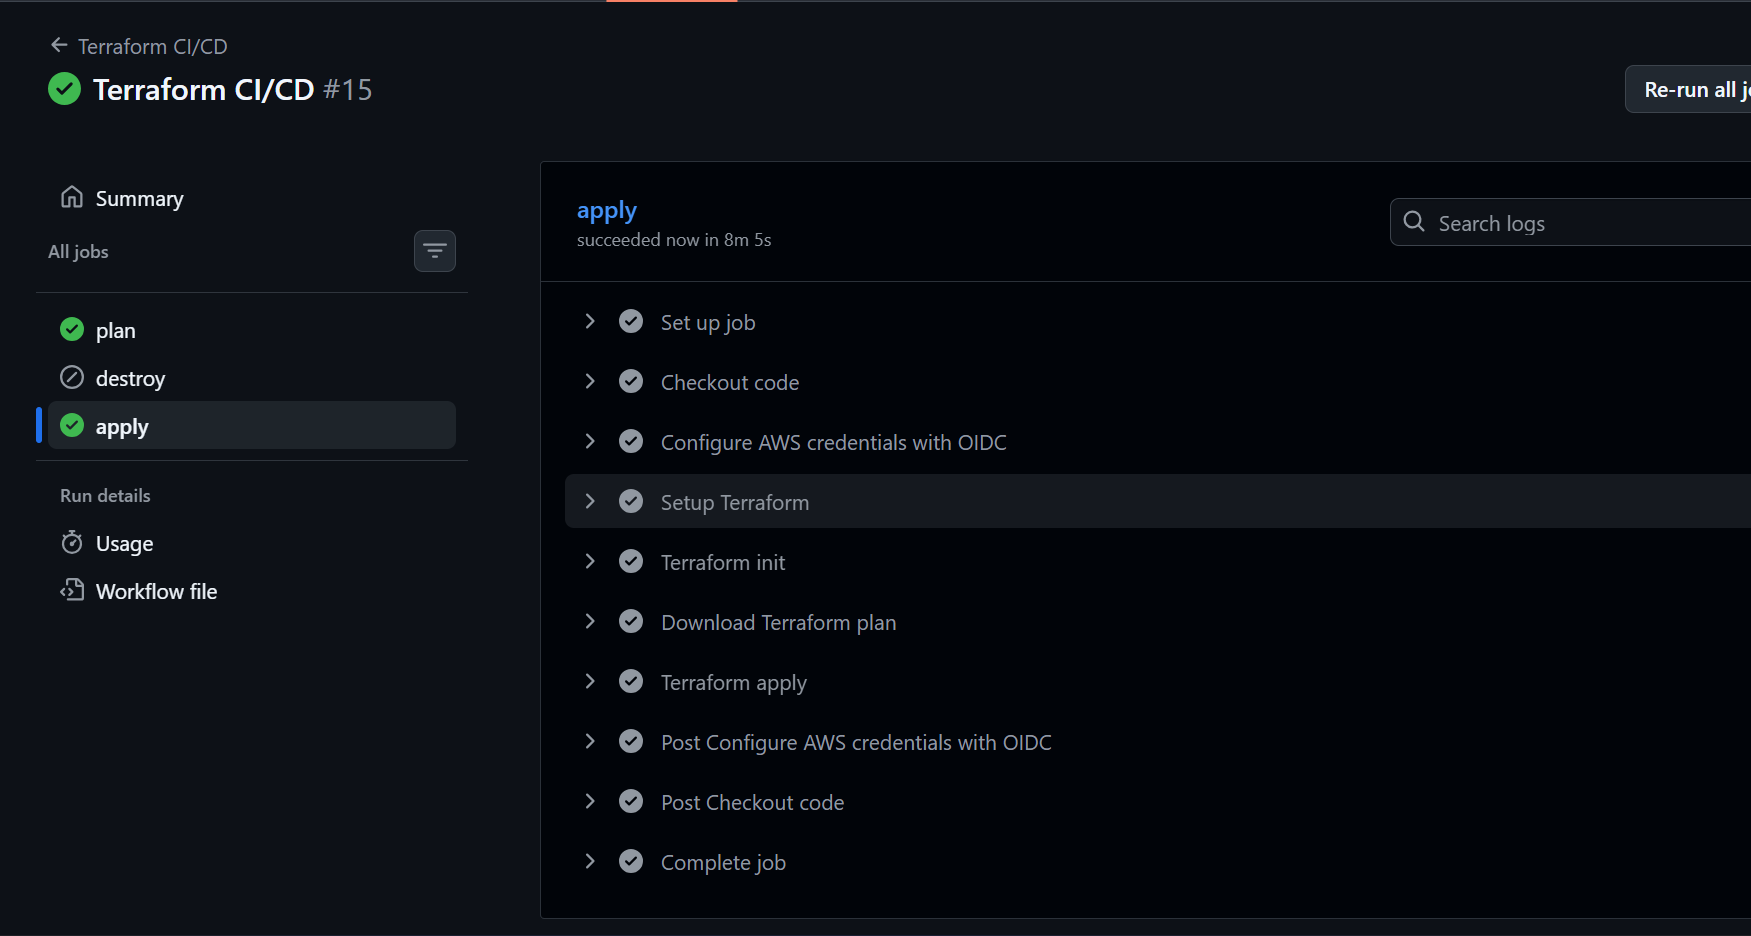Screen dimensions: 1751x936
Task: Click the apply job heading link
Action: [607, 210]
